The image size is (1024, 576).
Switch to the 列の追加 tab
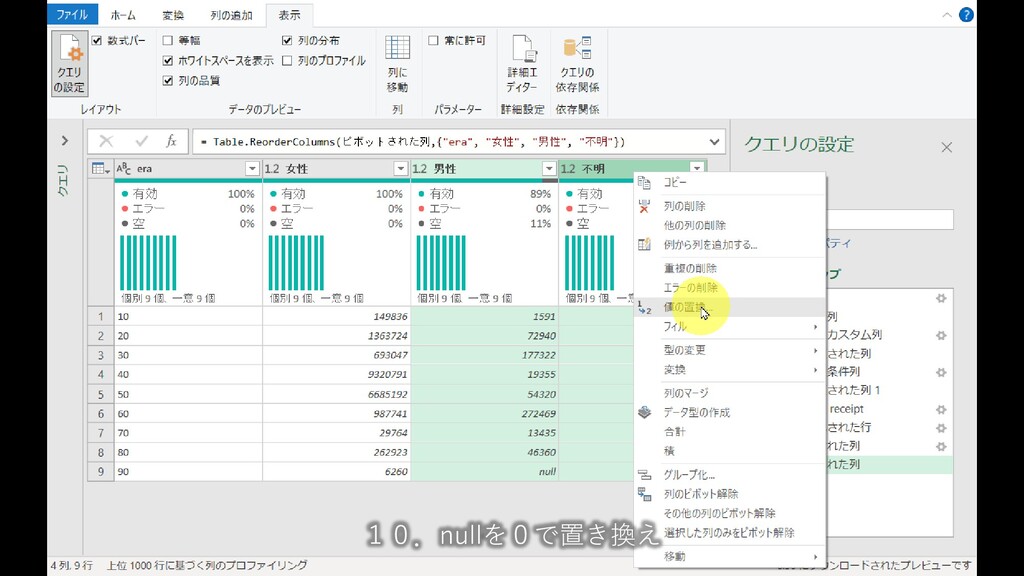coord(231,15)
